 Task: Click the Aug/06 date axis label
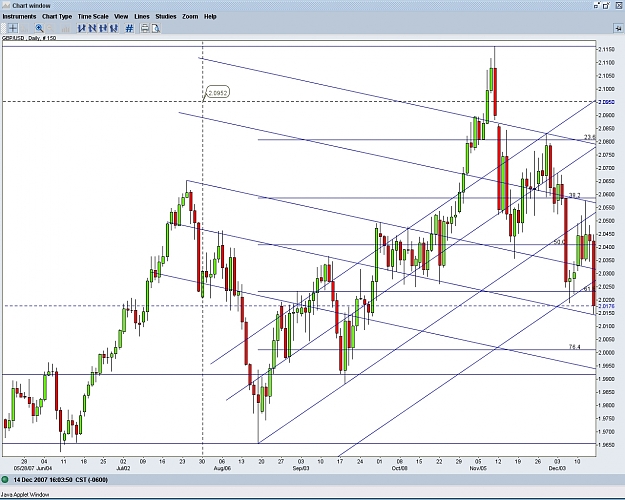(x=222, y=468)
